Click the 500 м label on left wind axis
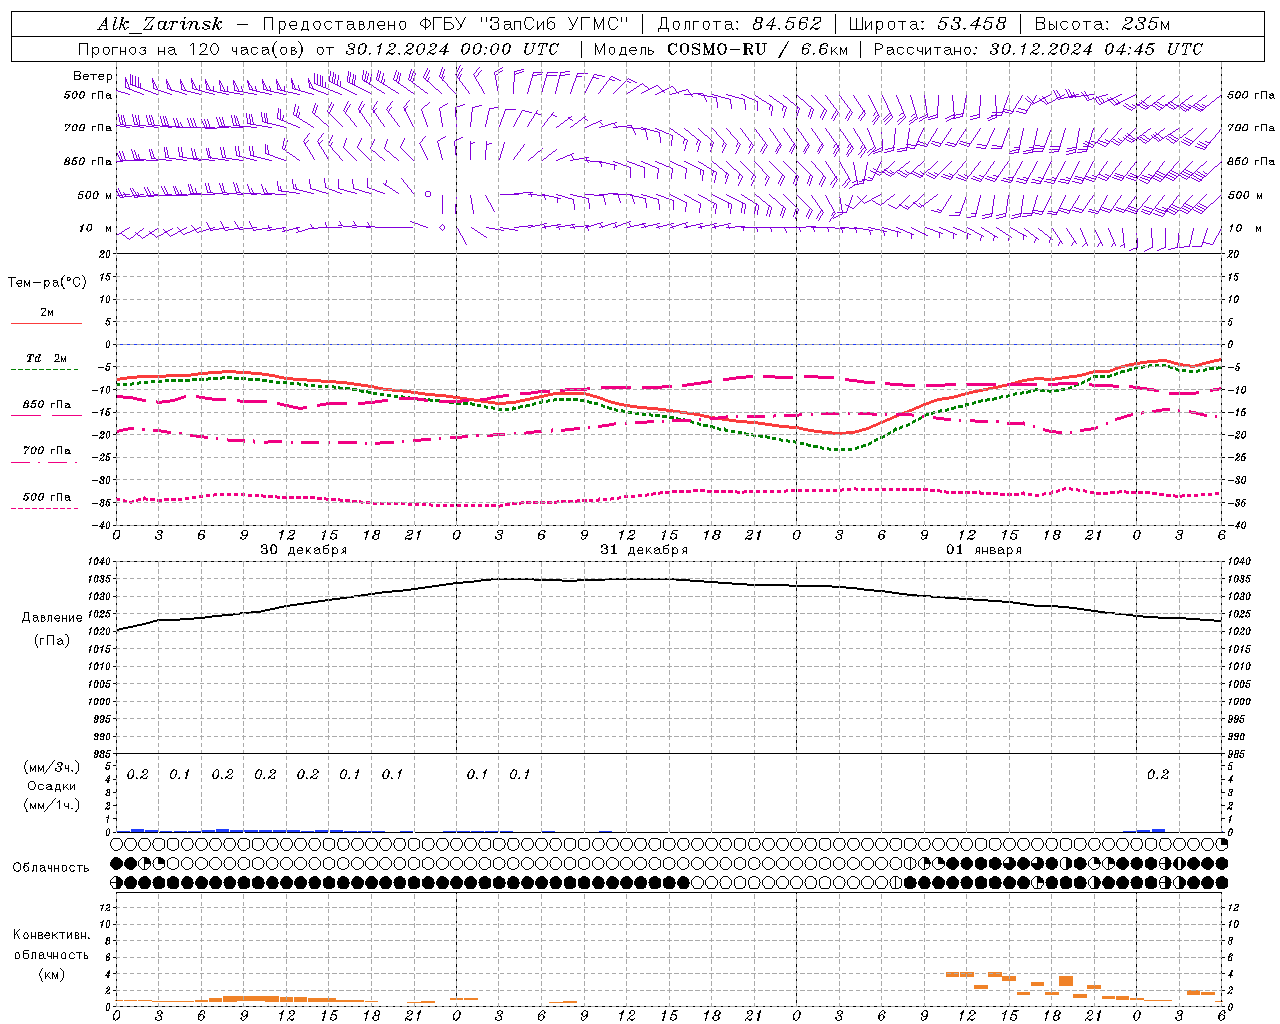Screen dimensions: 1280x1024 tap(95, 195)
